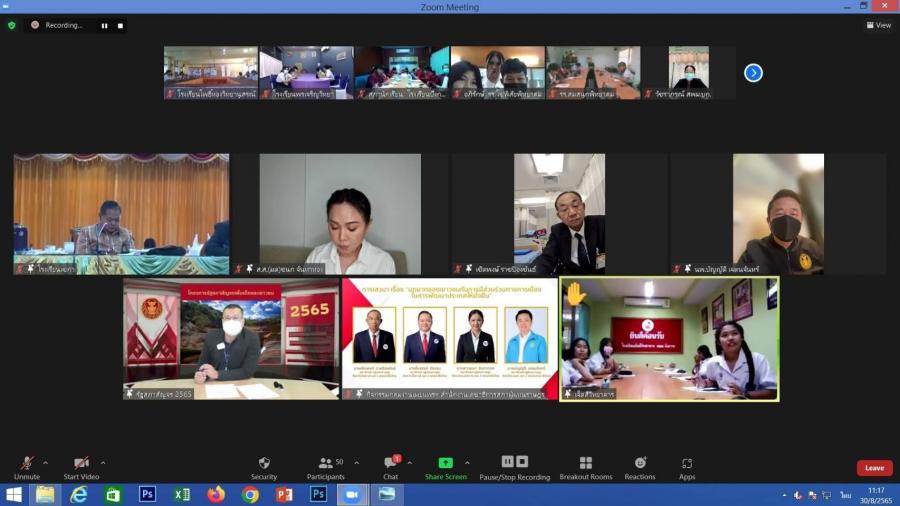This screenshot has width=900, height=506.
Task: Click the green Share Screen button
Action: [x=445, y=466]
